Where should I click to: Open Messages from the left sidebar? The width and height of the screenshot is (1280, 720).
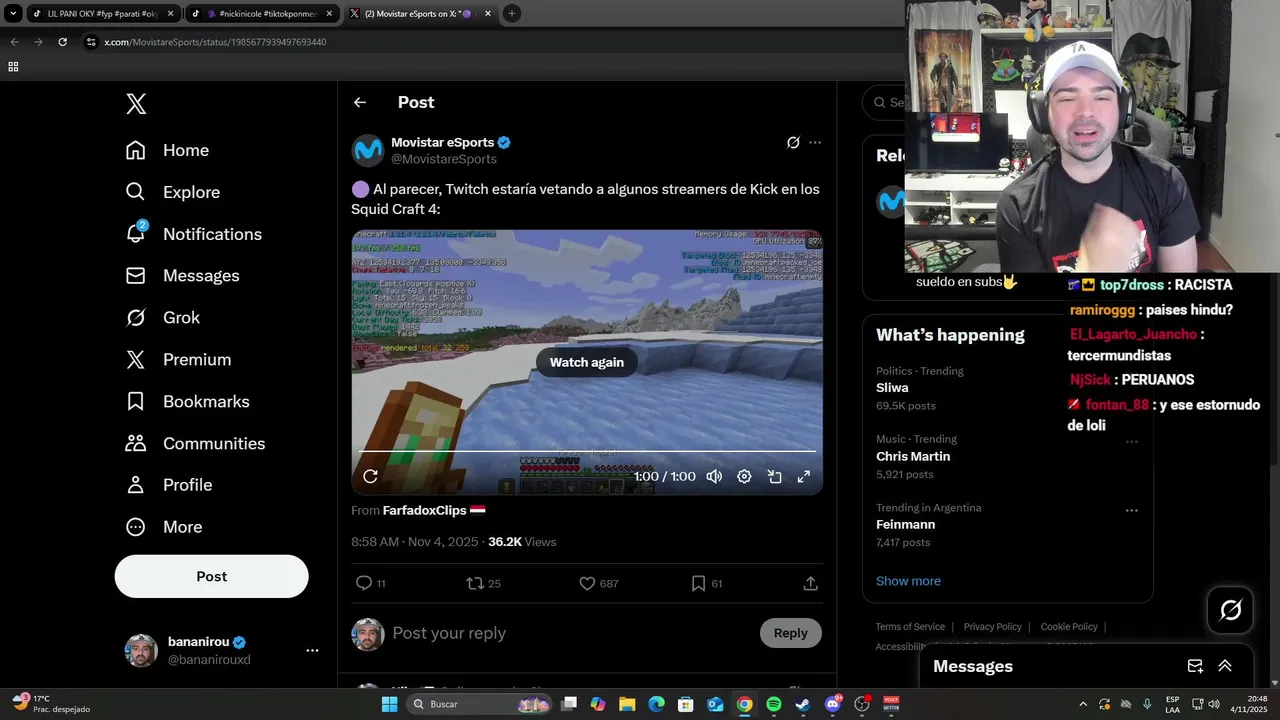point(182,276)
